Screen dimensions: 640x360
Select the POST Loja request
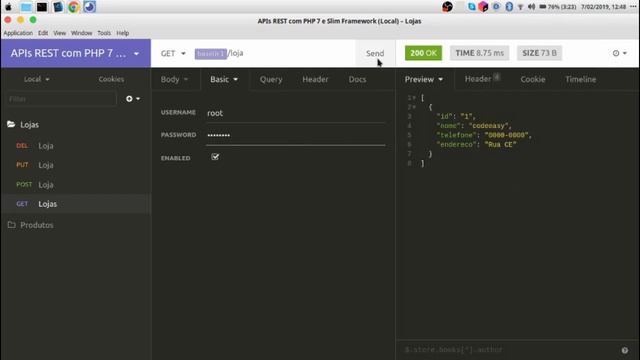[76, 184]
